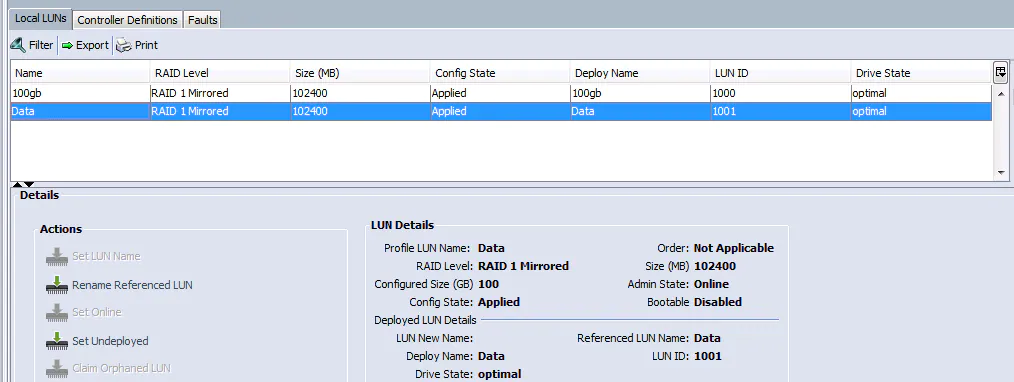
Task: Sort by the Name column header
Action: [80, 73]
